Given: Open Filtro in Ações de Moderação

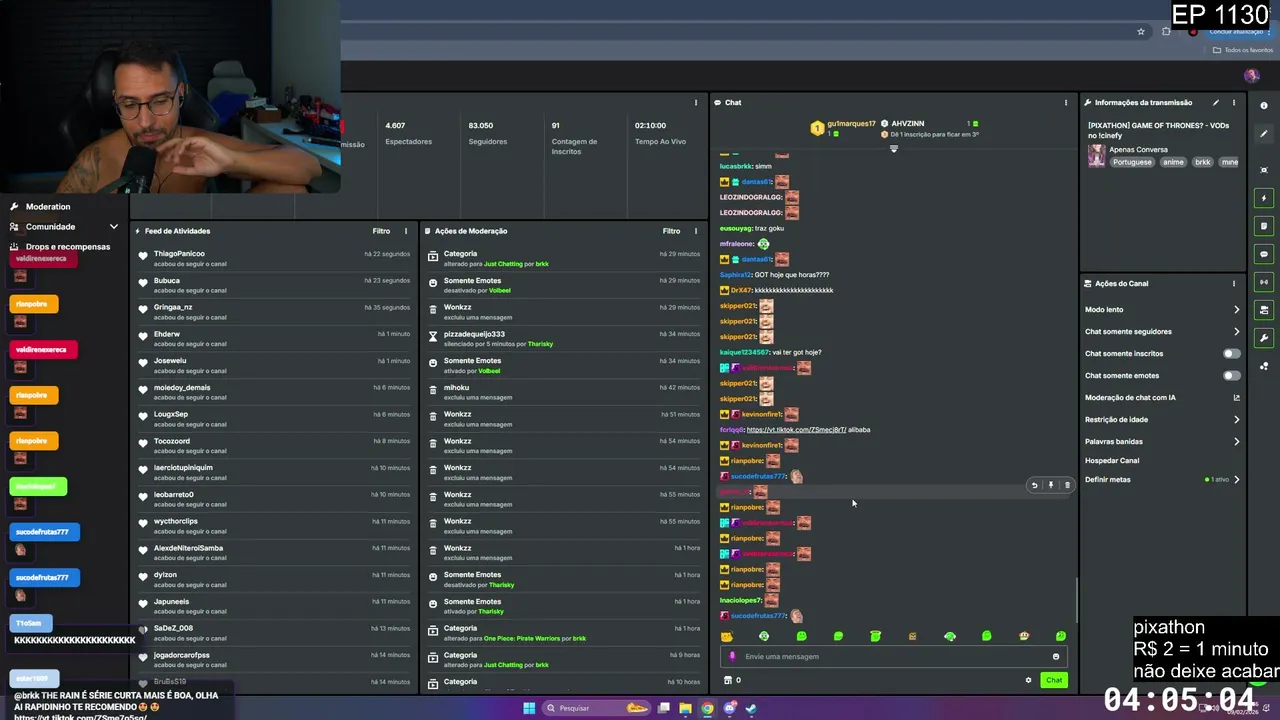Looking at the screenshot, I should point(671,231).
